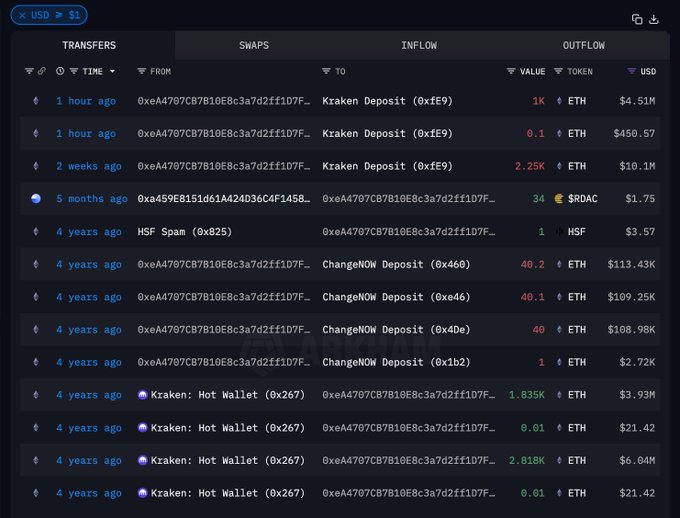Expand the TIME sort dropdown arrow
Viewport: 680px width, 518px height.
(112, 72)
